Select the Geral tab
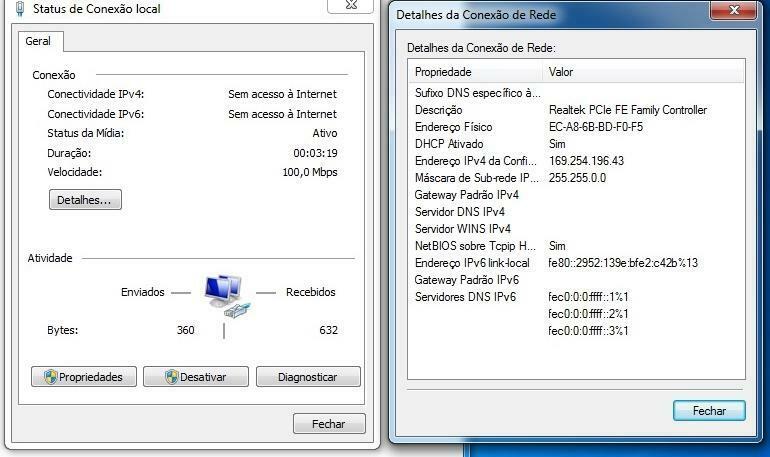Viewport: 770px width, 457px height. [38, 41]
